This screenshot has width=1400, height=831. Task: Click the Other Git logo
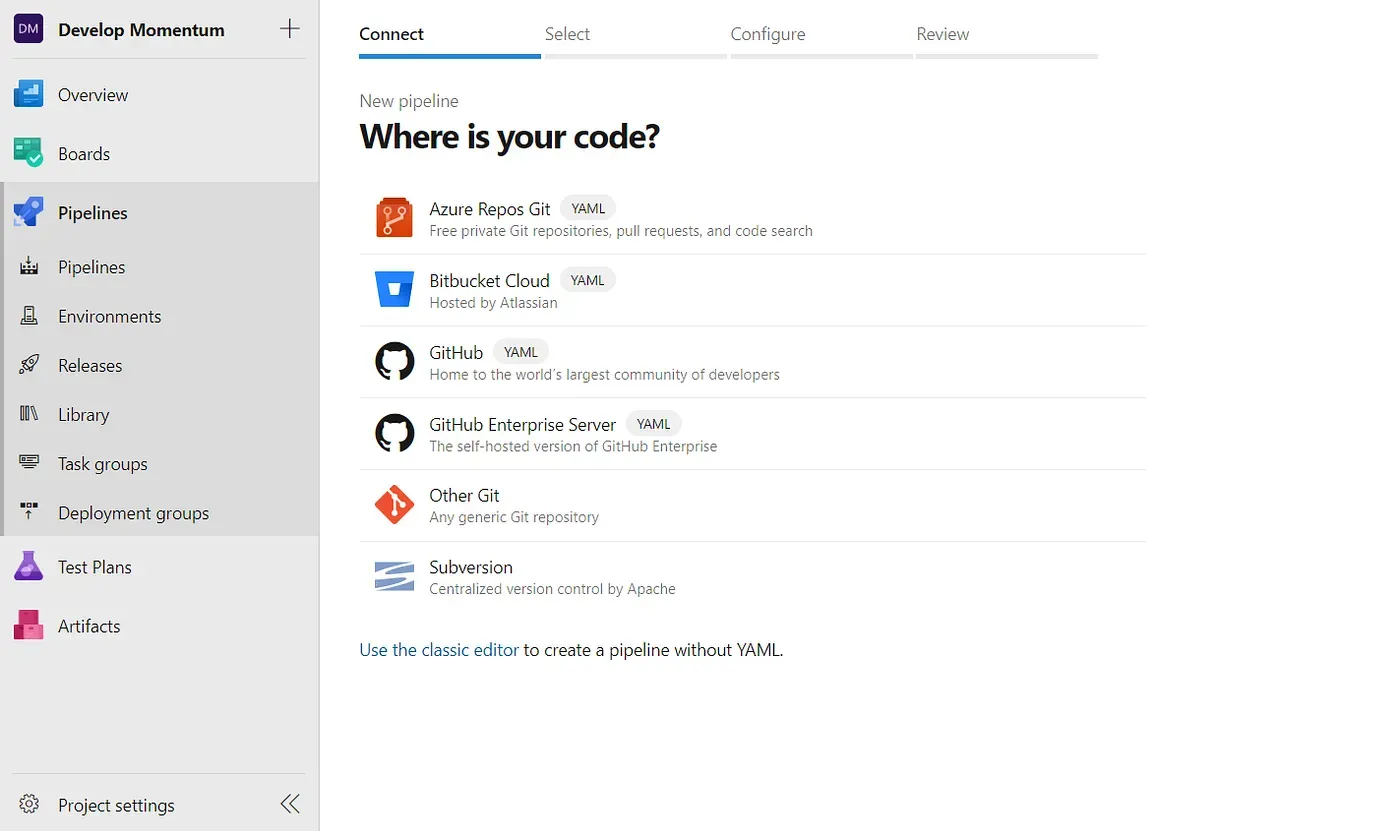[394, 506]
